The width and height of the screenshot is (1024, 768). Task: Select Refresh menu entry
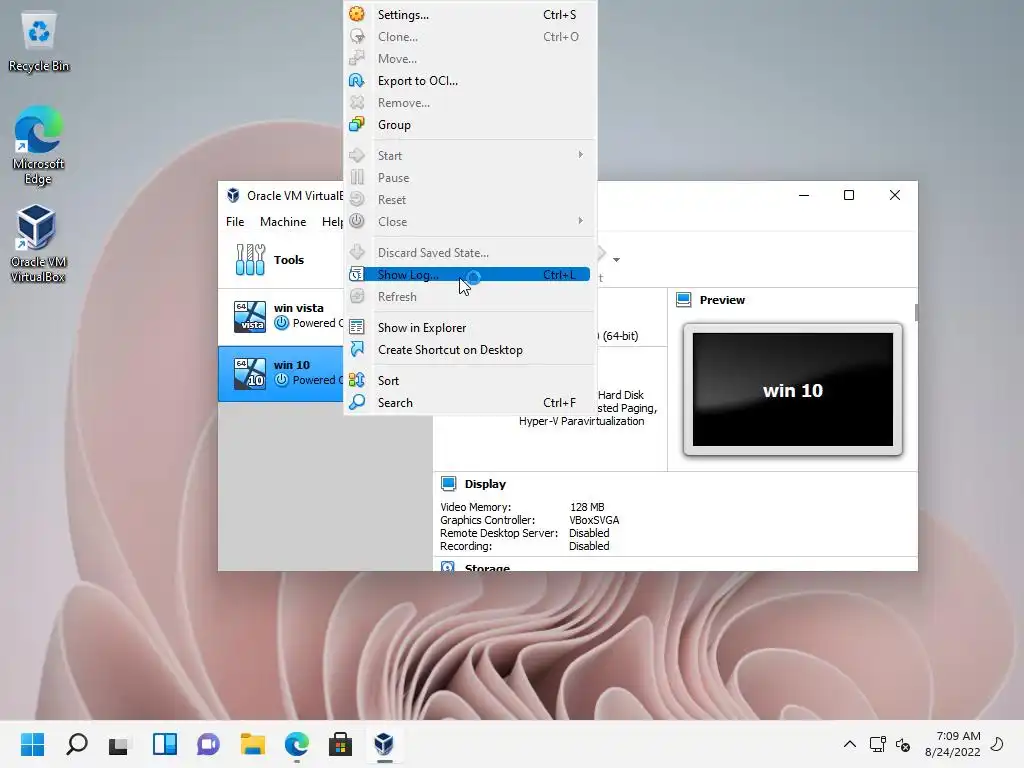(470, 296)
